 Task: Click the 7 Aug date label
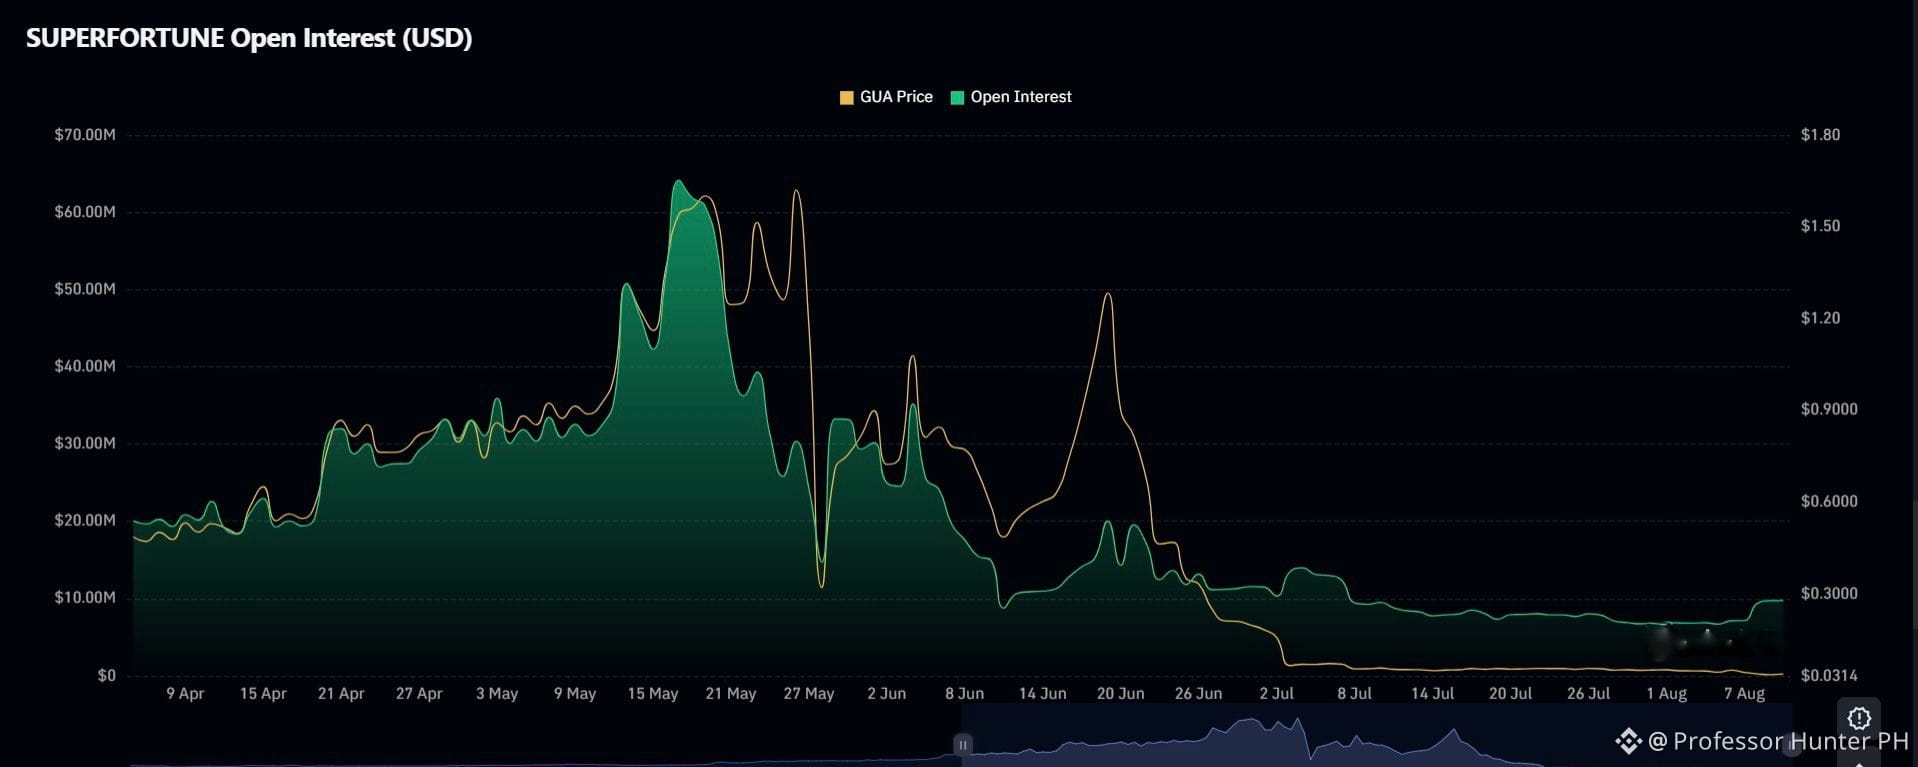1745,693
